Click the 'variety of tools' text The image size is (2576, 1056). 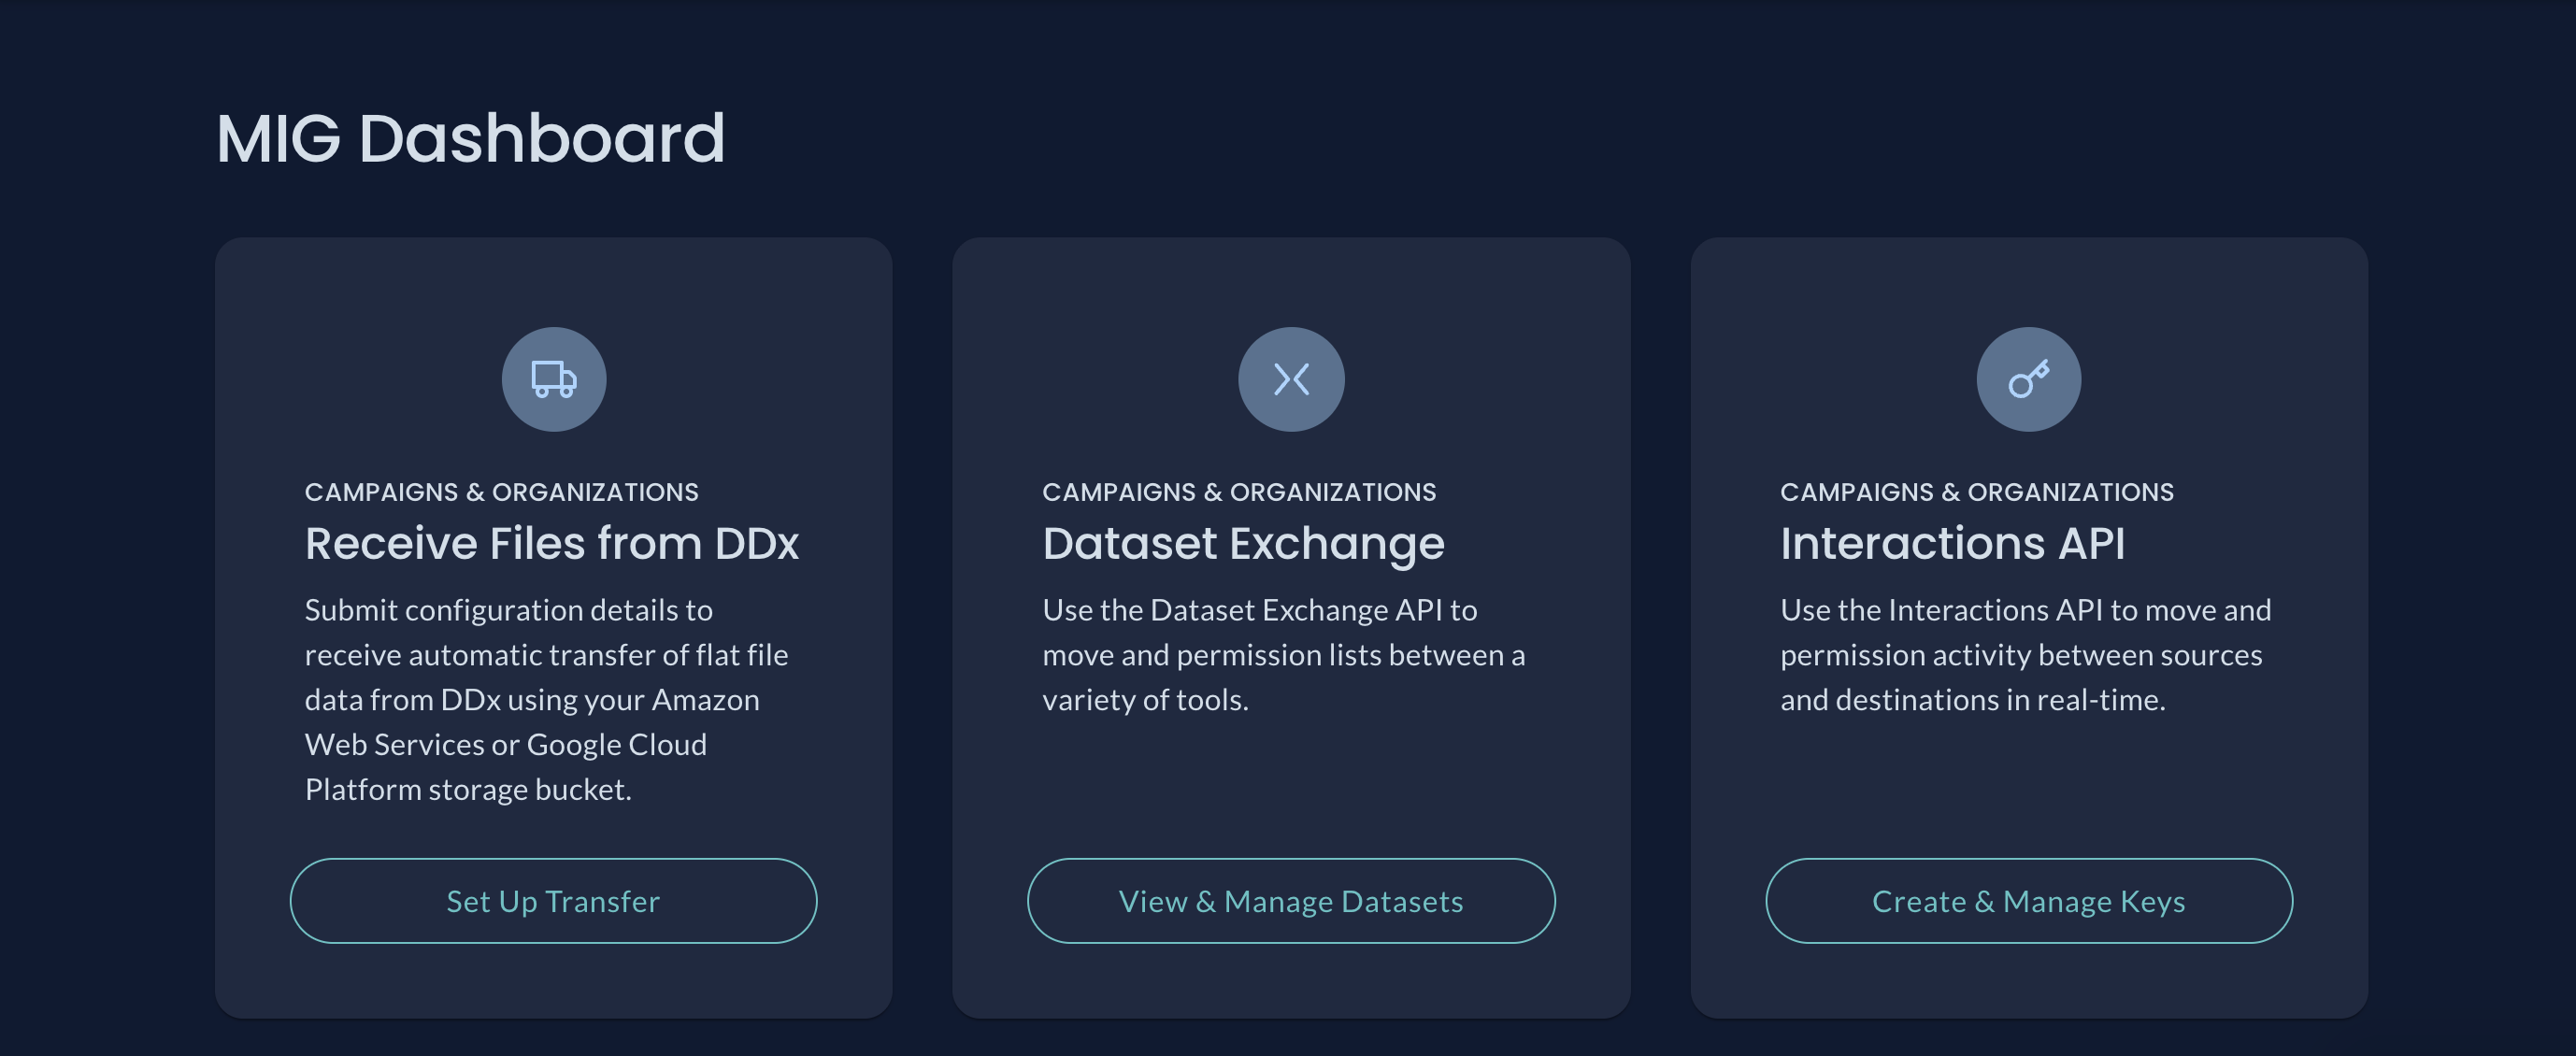(1144, 700)
